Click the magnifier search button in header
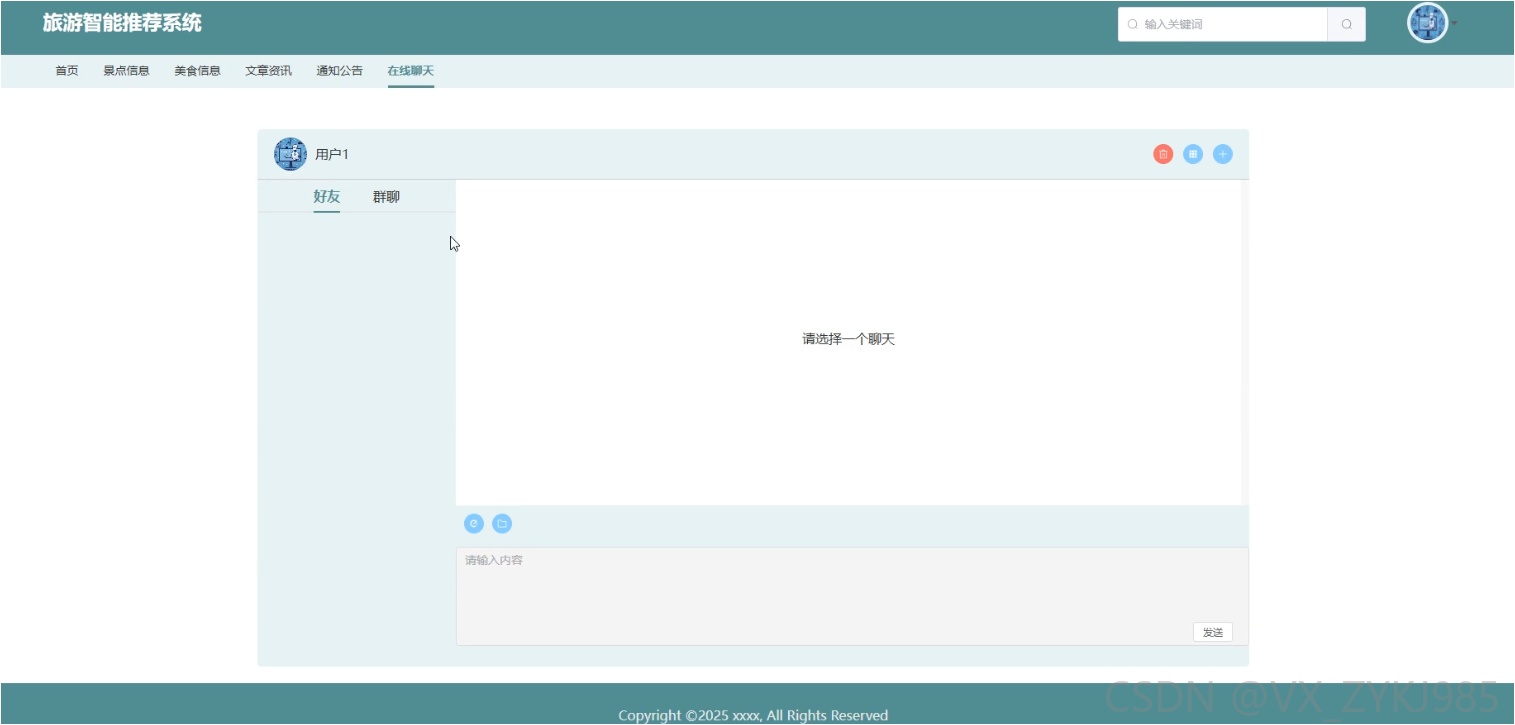Viewport: 1515px width, 725px height. (1347, 24)
